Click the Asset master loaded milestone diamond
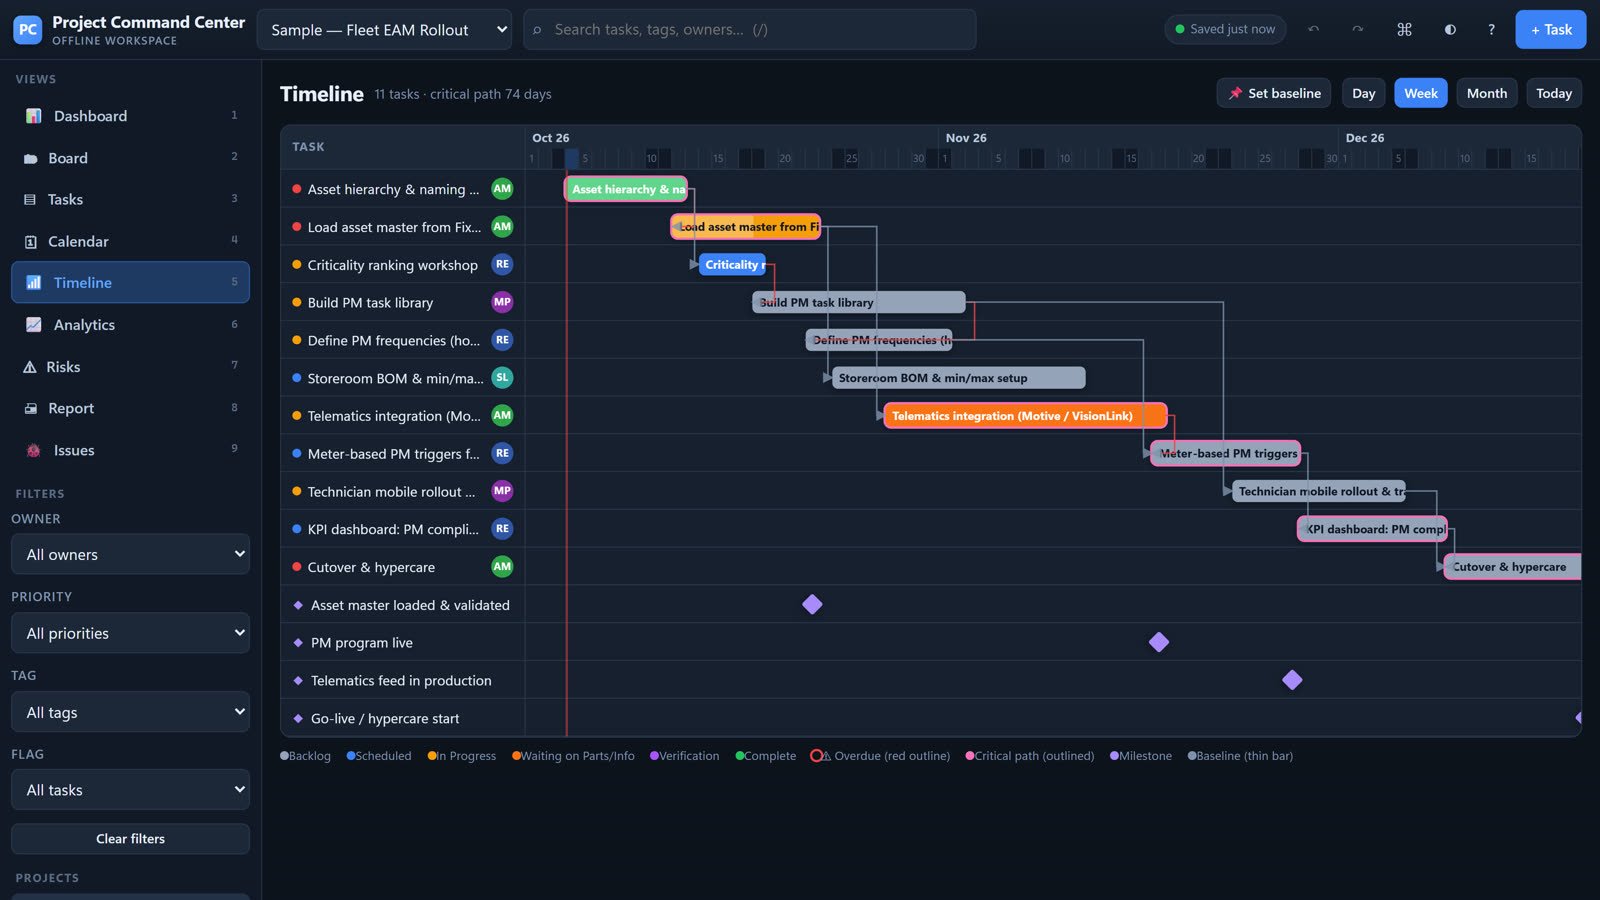 812,604
